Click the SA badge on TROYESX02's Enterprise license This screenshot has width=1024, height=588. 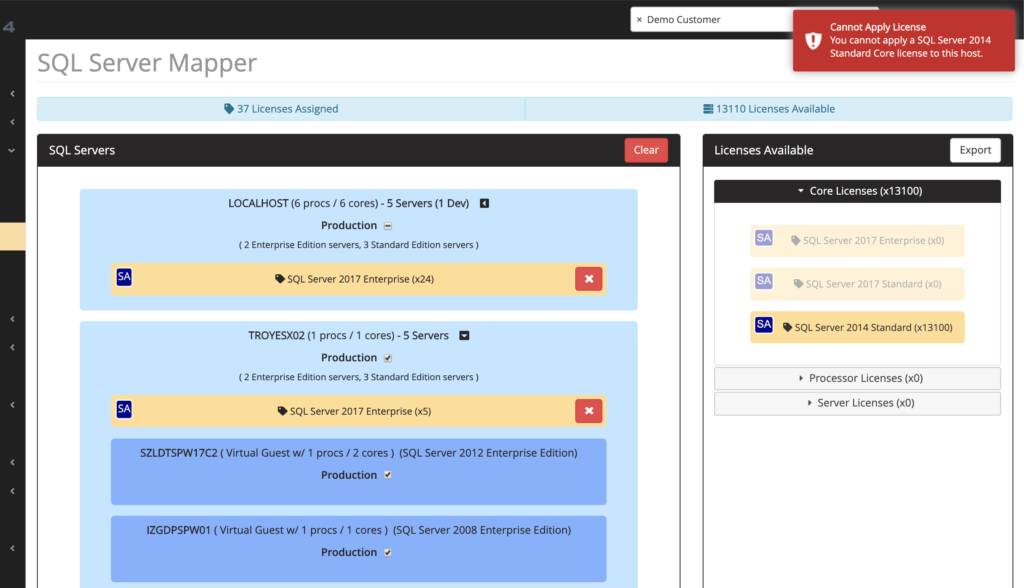click(124, 409)
